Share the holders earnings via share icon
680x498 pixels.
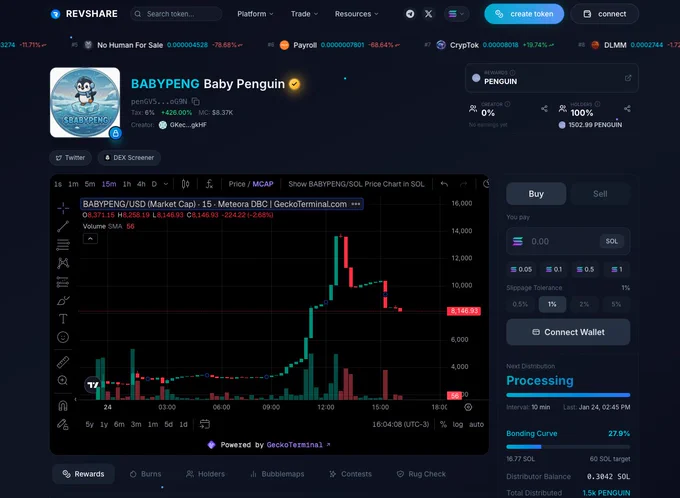(x=627, y=108)
